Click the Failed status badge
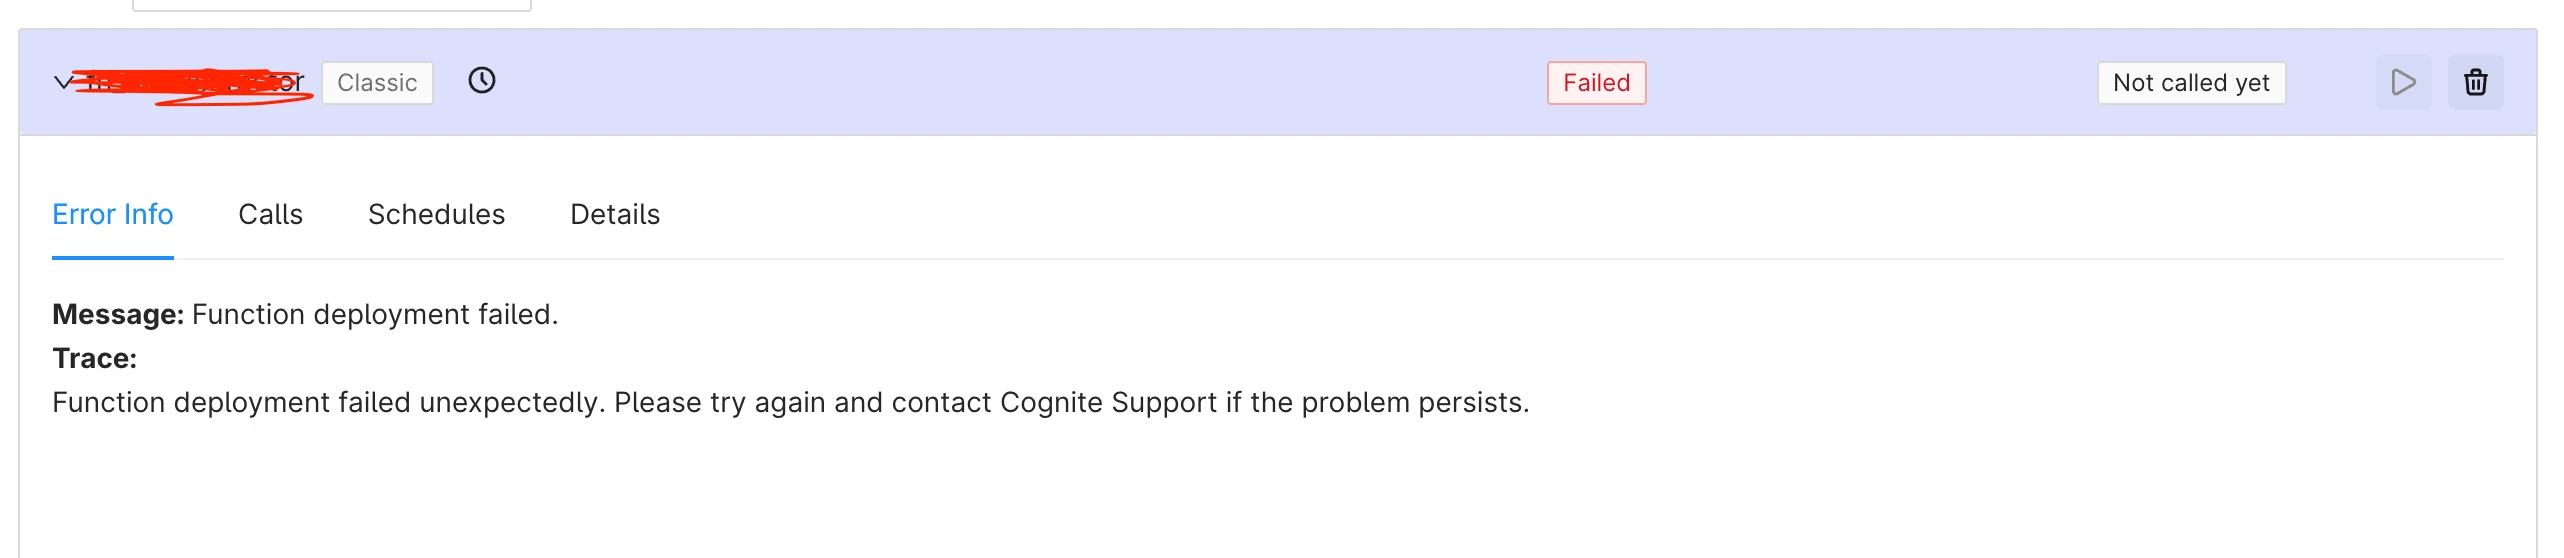Viewport: 2564px width, 558px height. coord(1596,83)
